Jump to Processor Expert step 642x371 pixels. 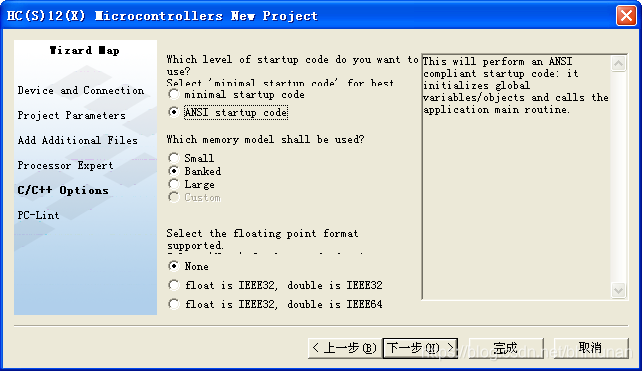[x=65, y=165]
